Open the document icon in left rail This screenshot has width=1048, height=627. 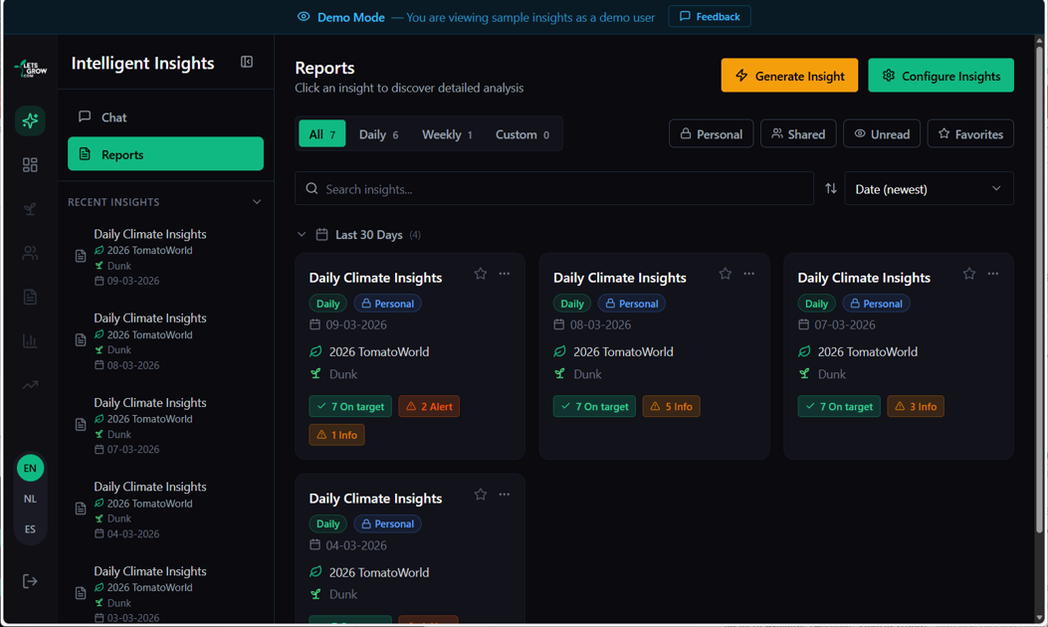point(30,297)
